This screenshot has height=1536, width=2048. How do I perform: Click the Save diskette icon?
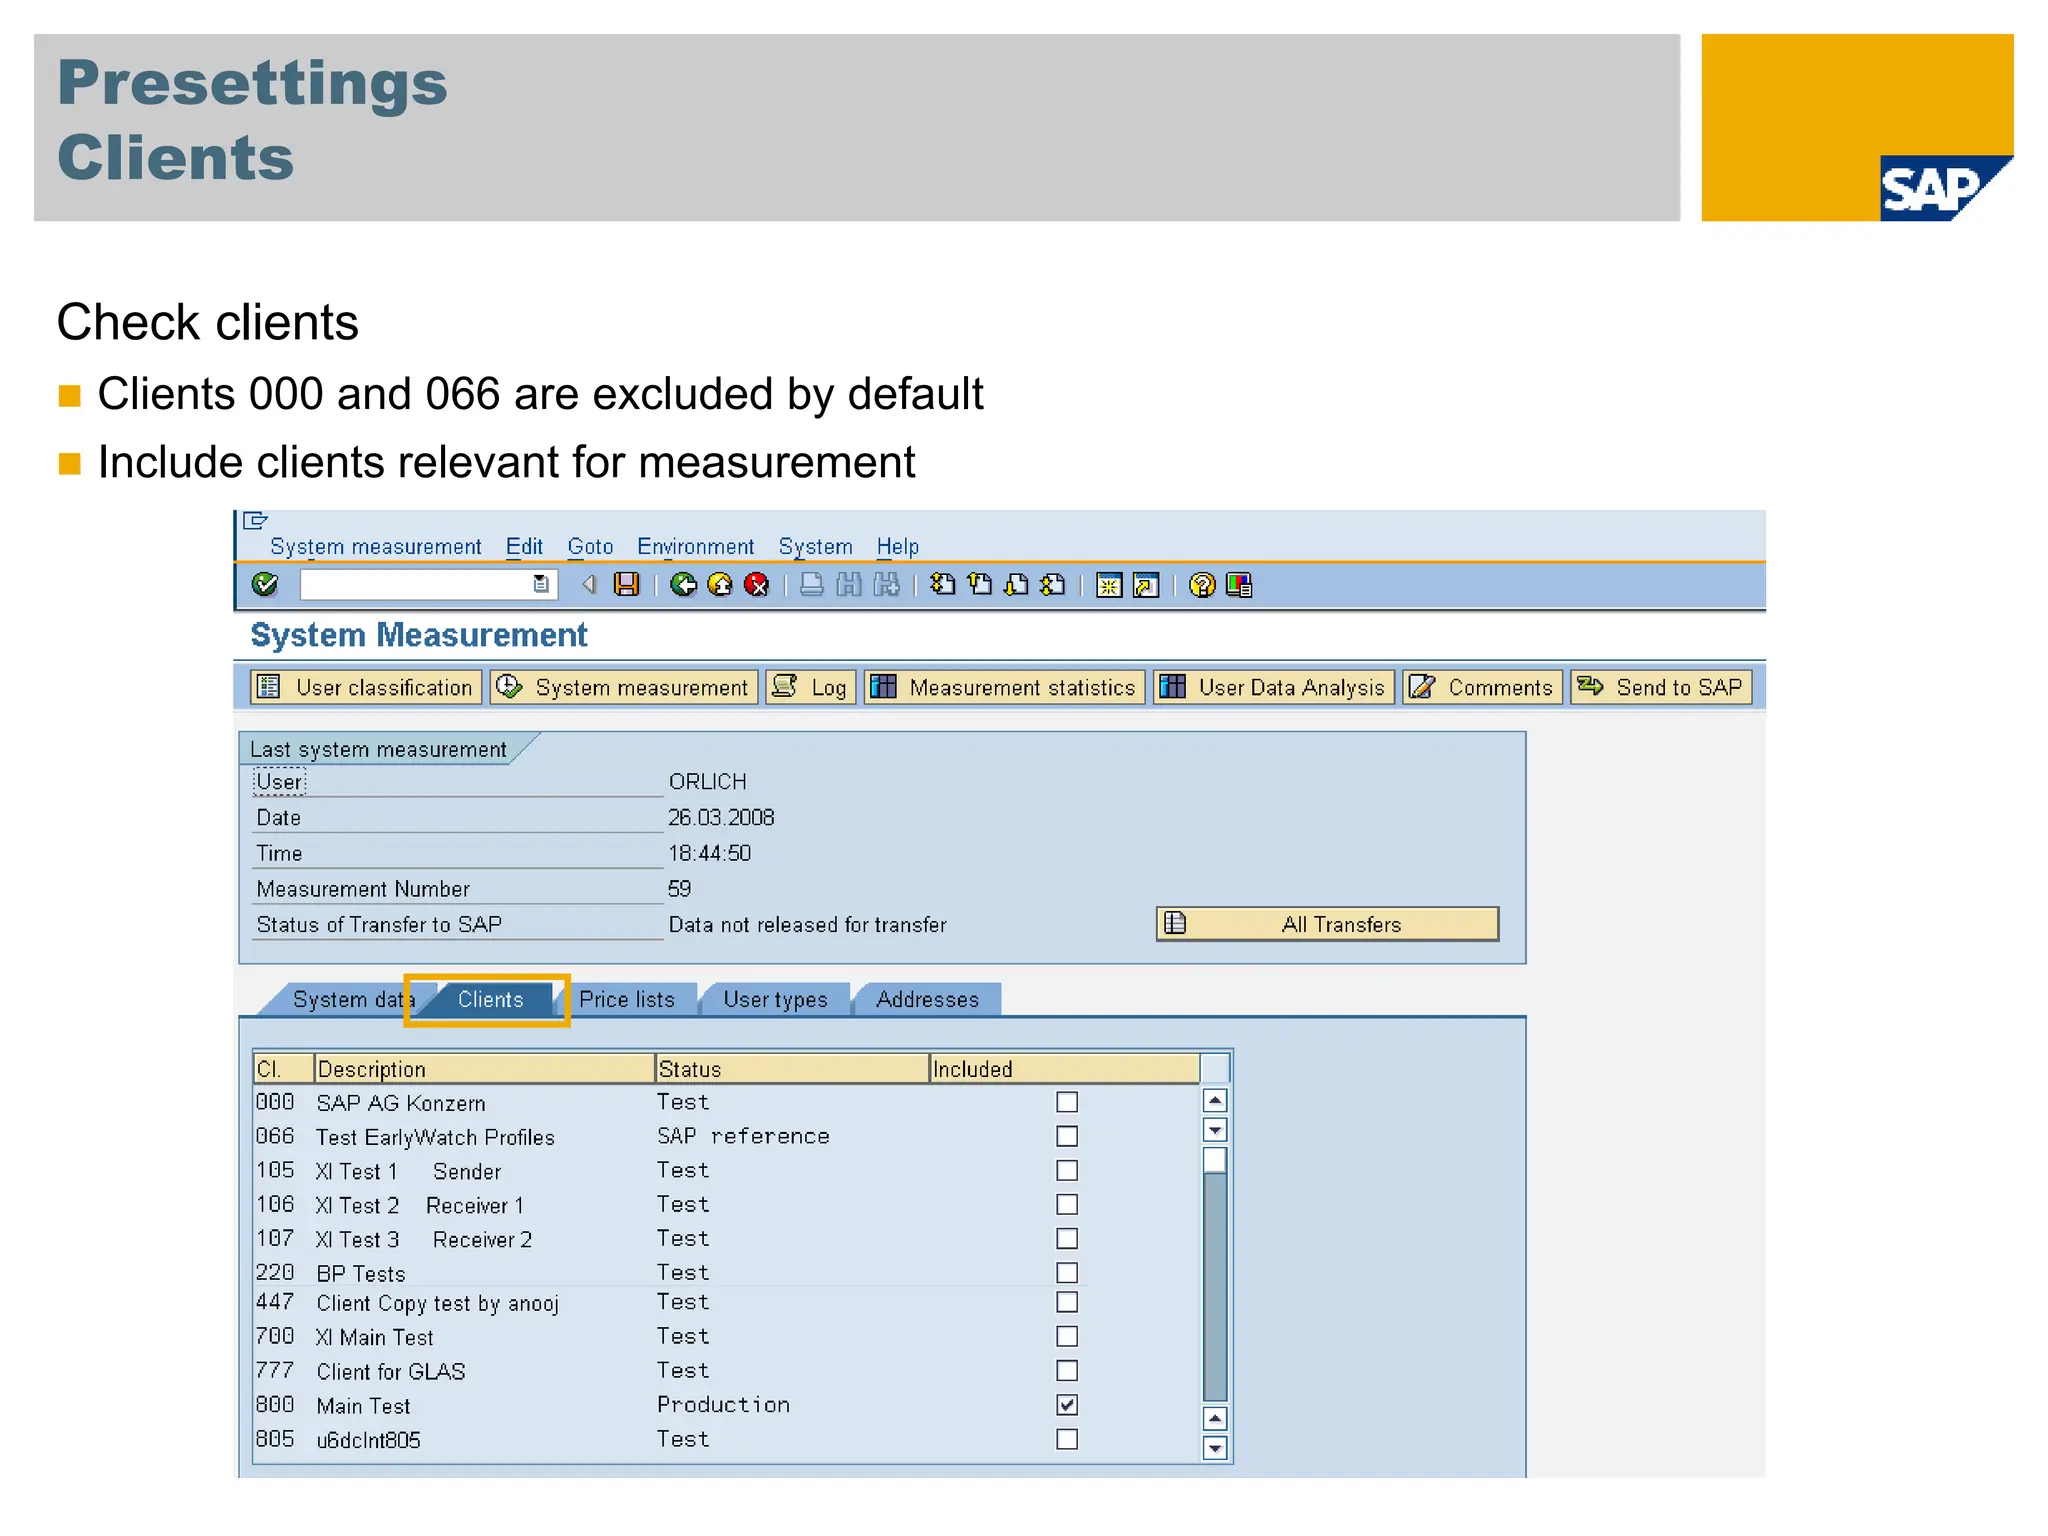pyautogui.click(x=627, y=584)
